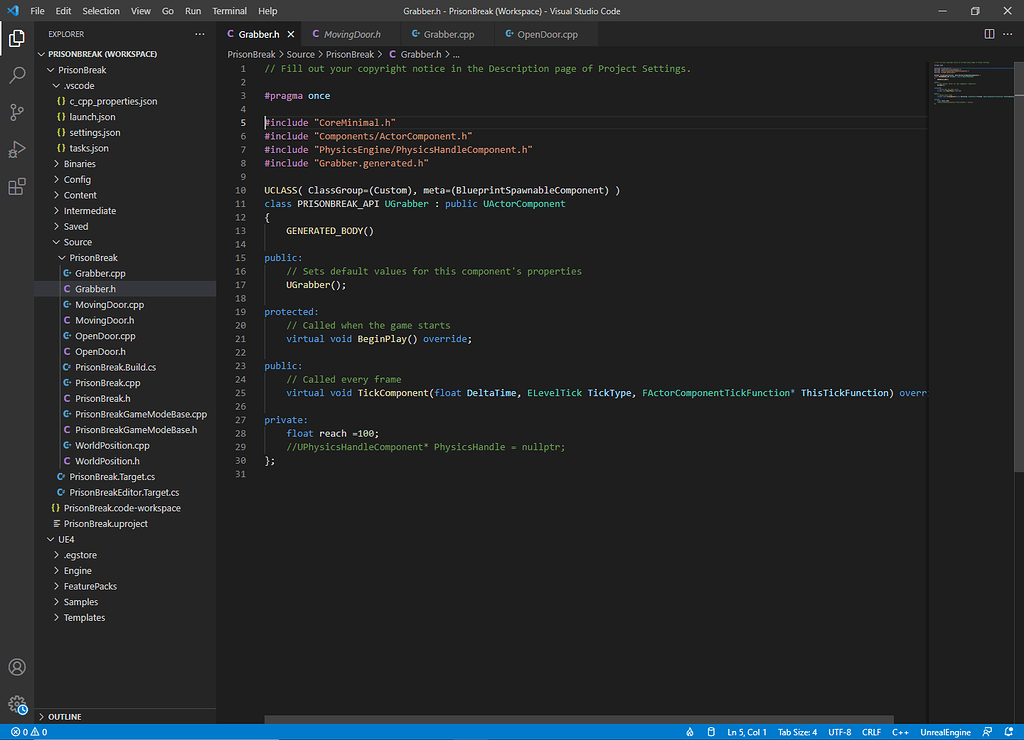The image size is (1024, 740).
Task: Open the Source Control view
Action: pos(14,112)
